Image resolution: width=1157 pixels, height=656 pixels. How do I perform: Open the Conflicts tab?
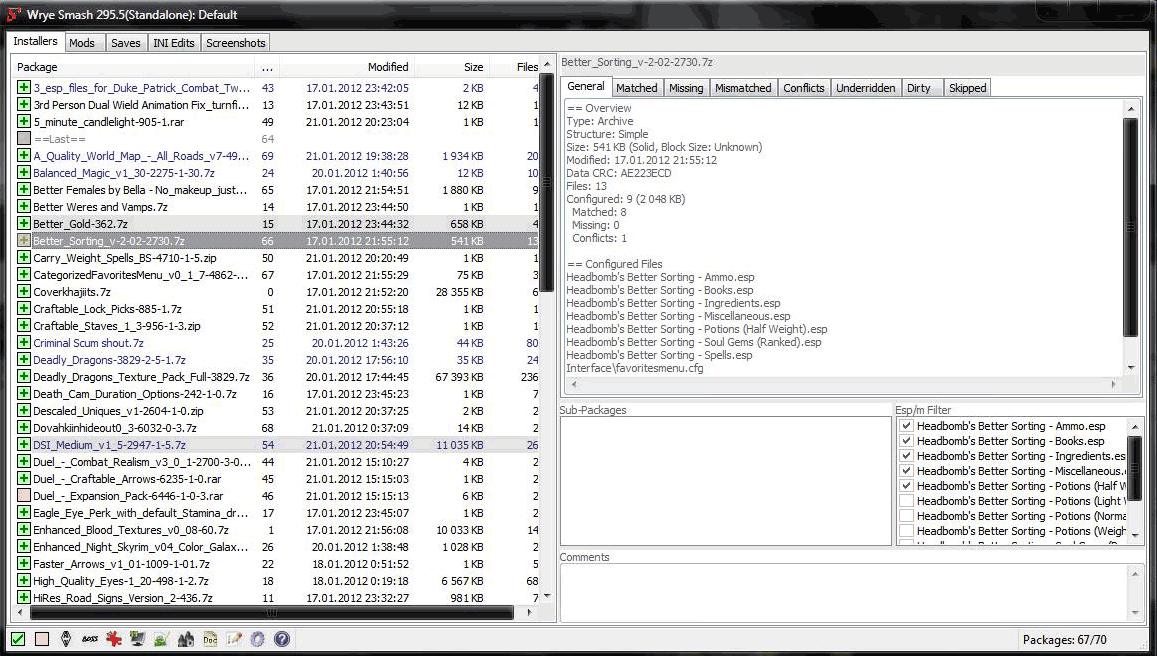pyautogui.click(x=803, y=88)
